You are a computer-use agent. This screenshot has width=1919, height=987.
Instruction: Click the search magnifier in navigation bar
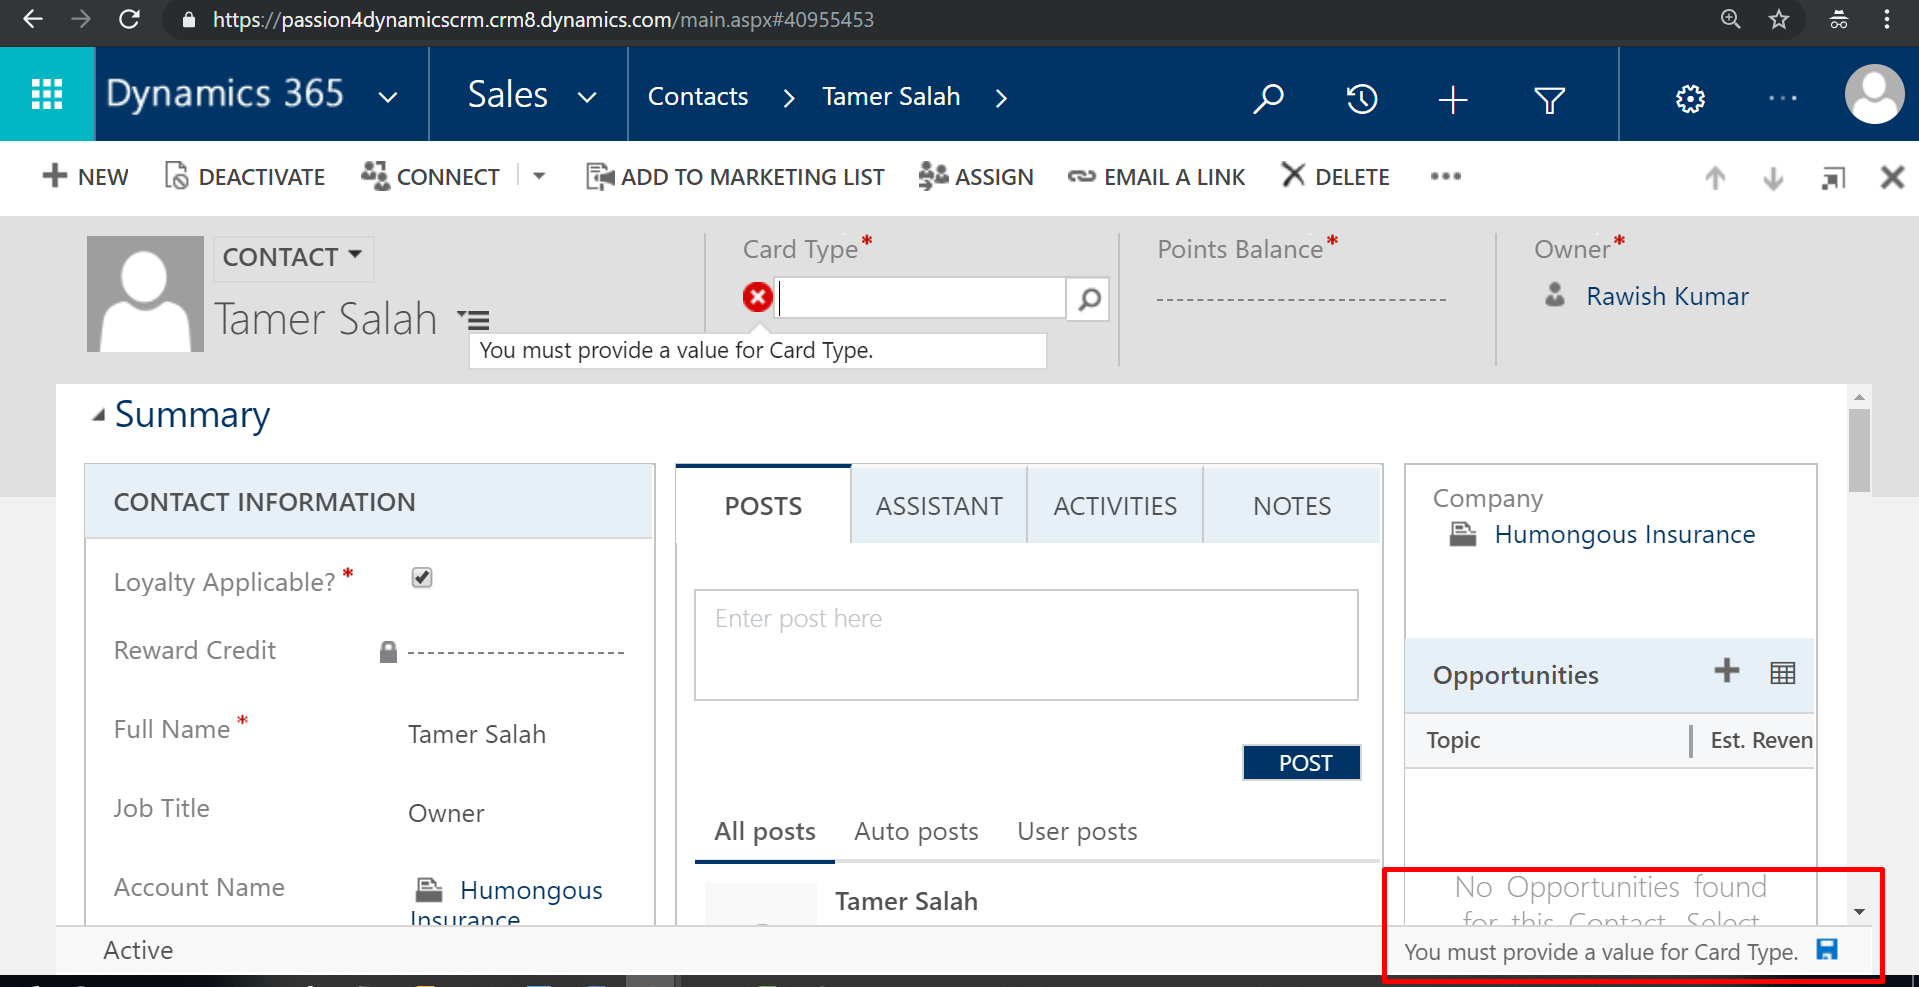(x=1268, y=98)
